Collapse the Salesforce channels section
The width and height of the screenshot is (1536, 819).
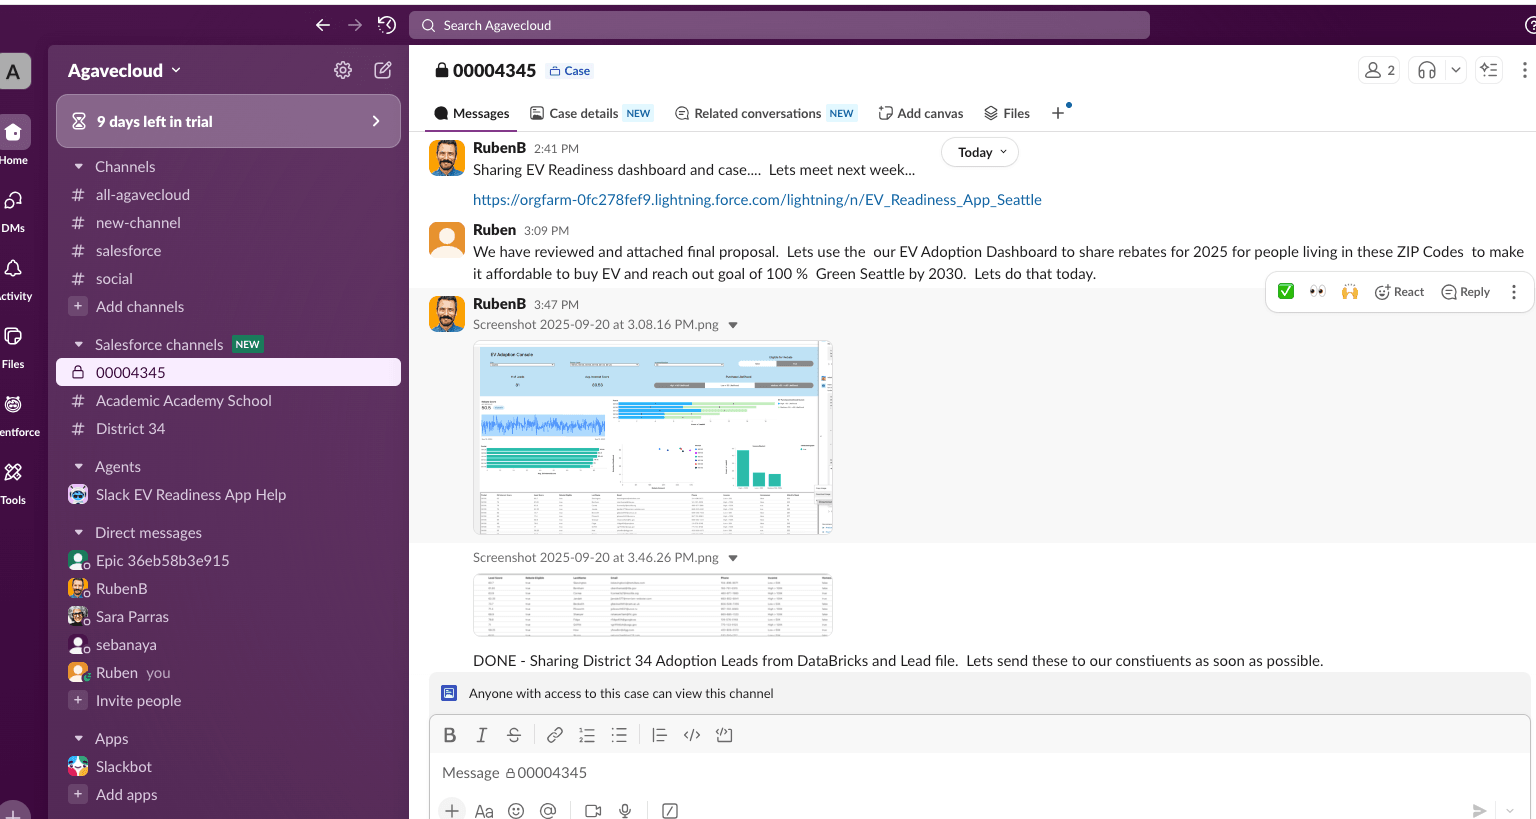pos(78,345)
